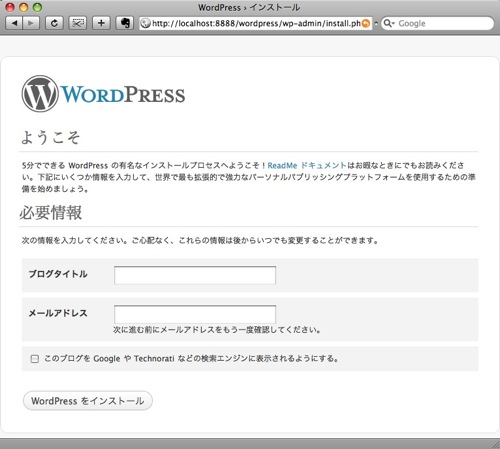
Task: Close the window with the red button
Action: point(10,7)
